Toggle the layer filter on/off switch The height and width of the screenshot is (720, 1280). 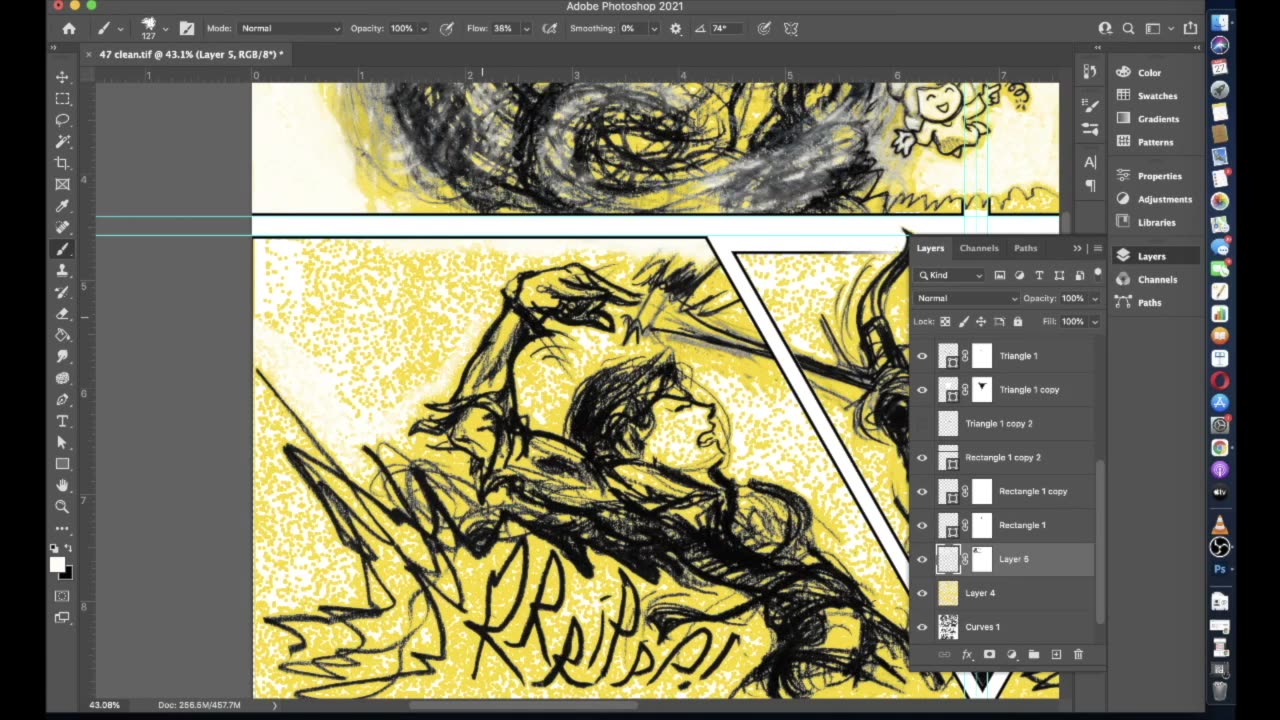pyautogui.click(x=1097, y=273)
